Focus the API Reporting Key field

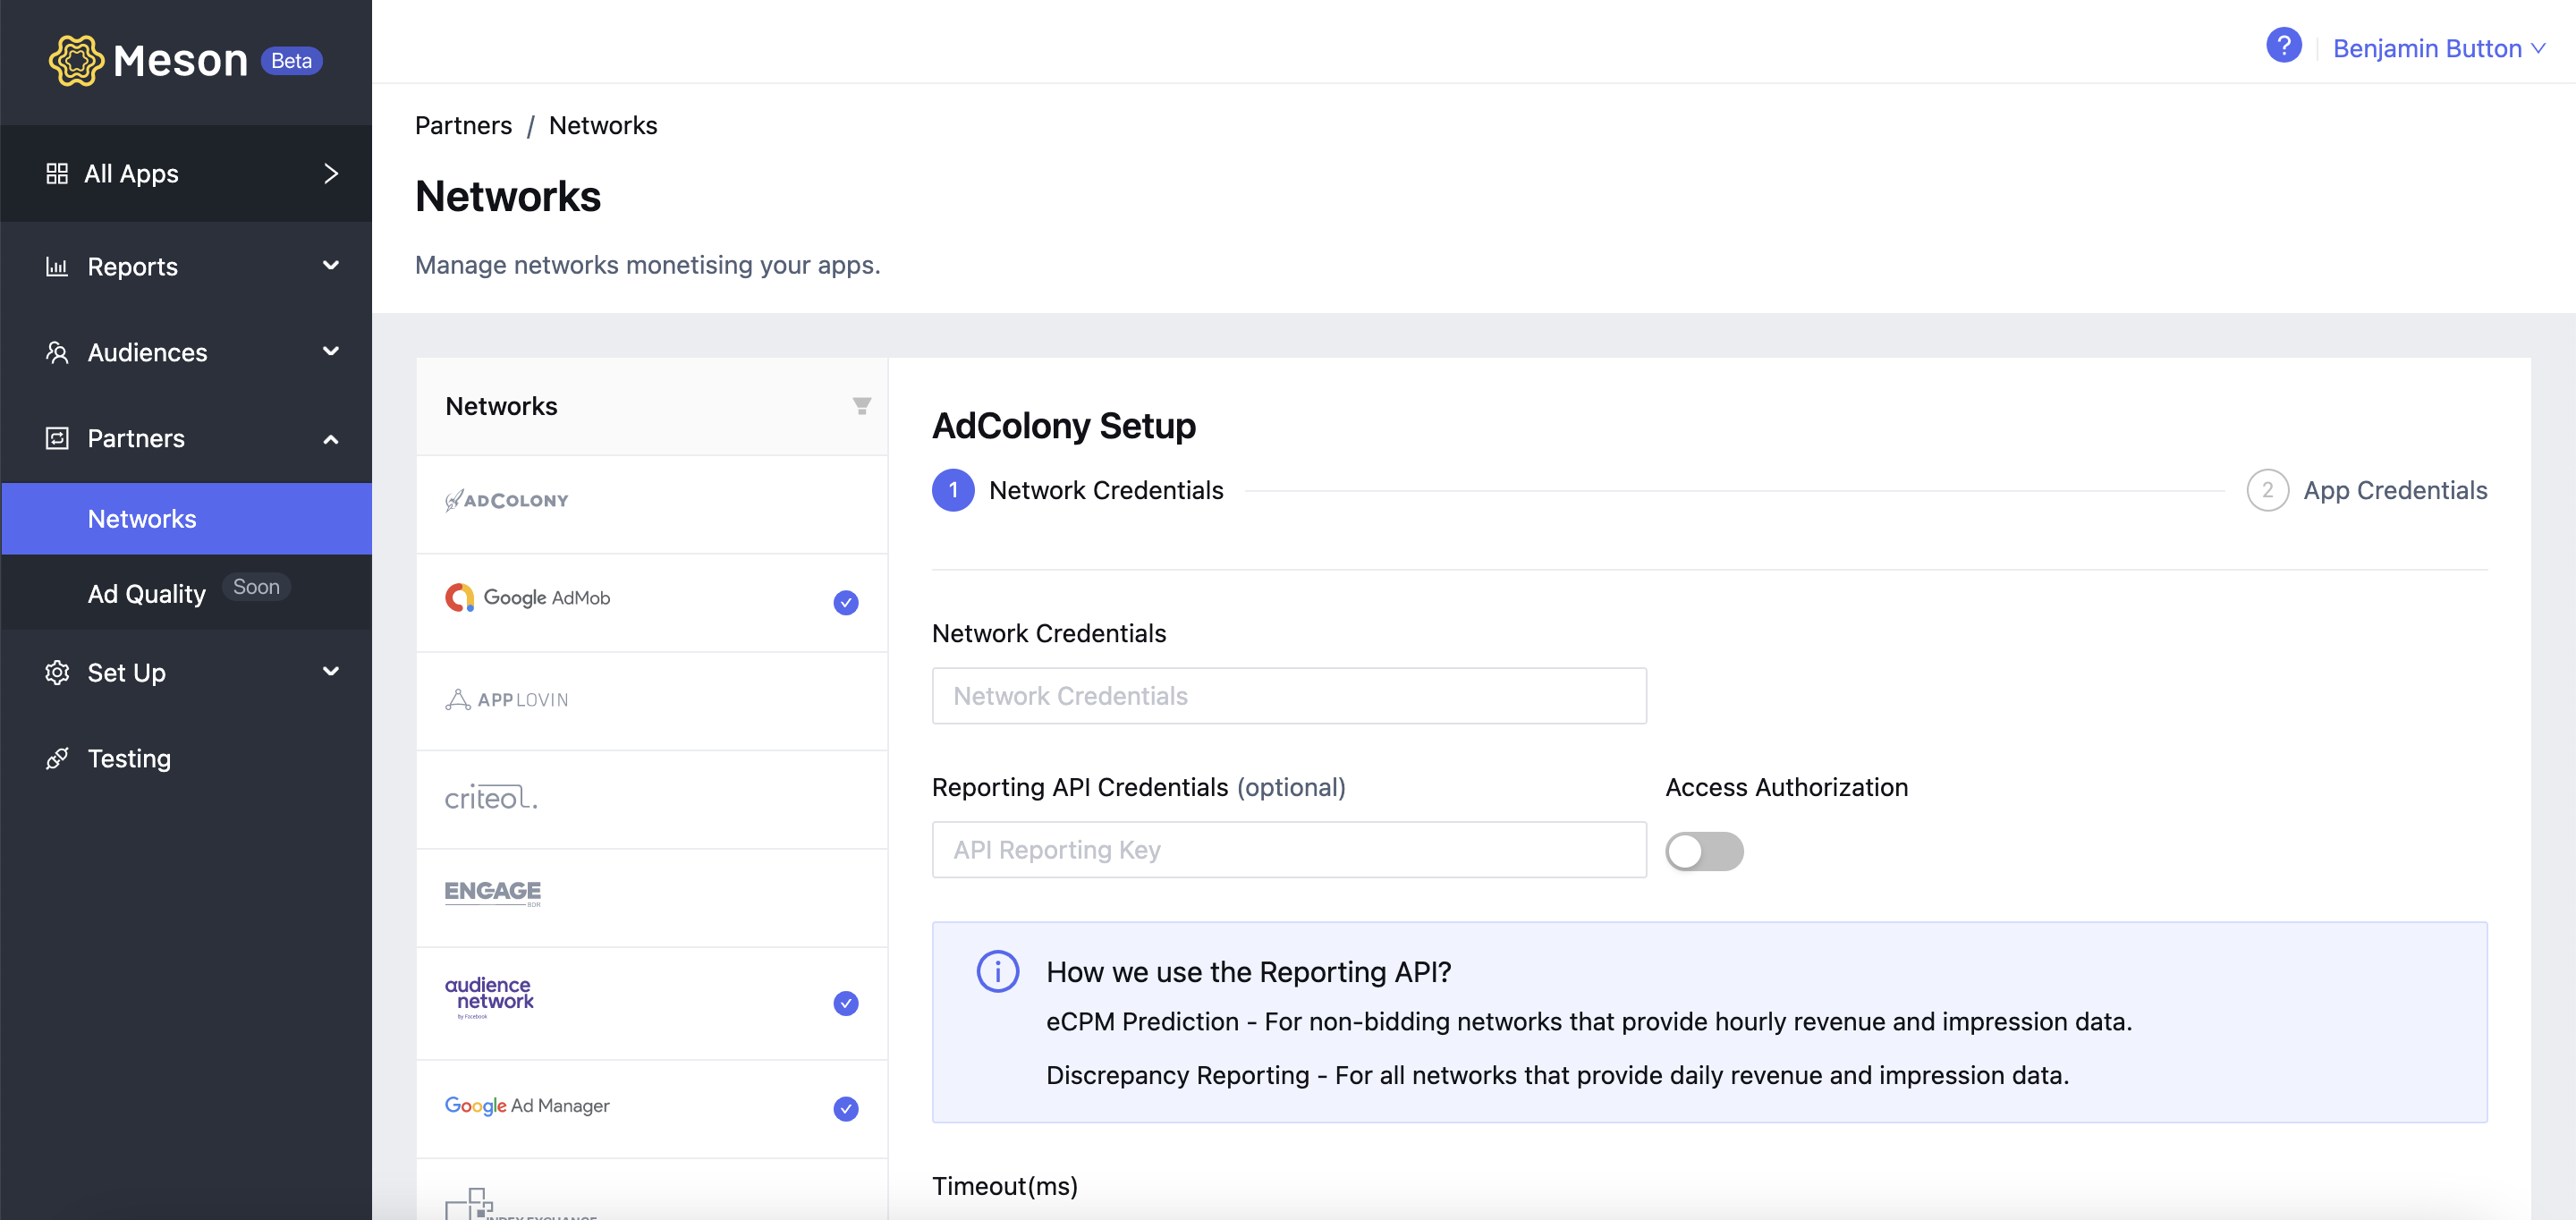[1288, 850]
